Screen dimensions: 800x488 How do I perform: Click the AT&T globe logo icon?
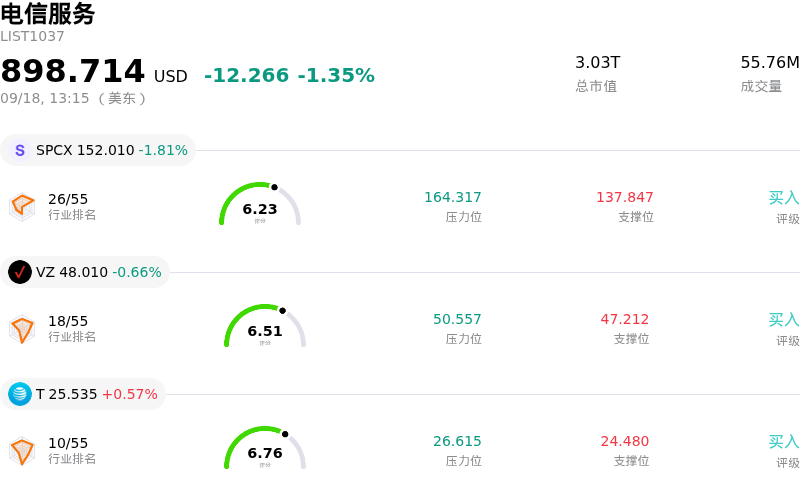coord(20,394)
